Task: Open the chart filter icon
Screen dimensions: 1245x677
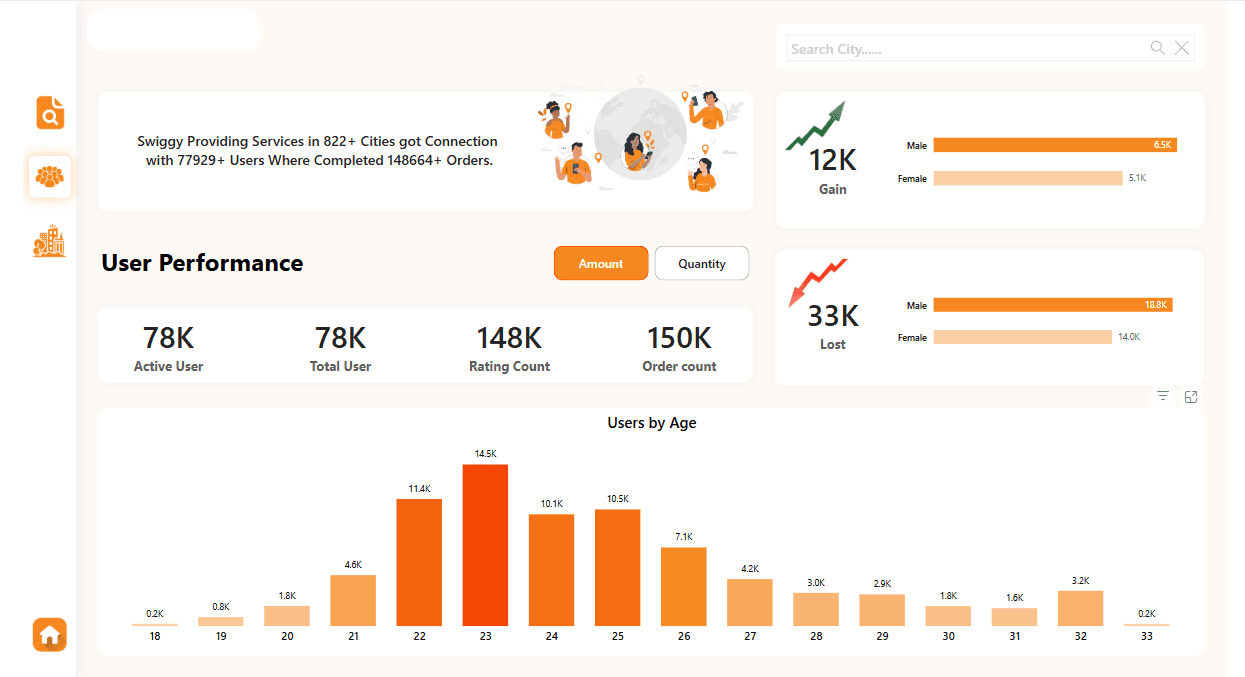Action: (1163, 397)
